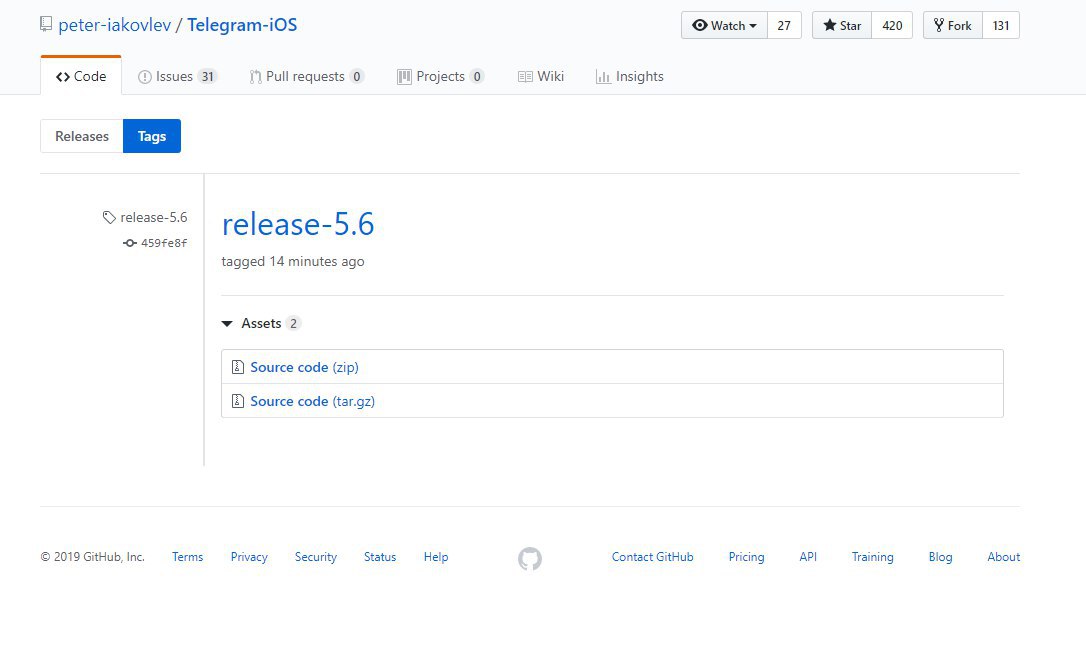Switch to the Releases view
Viewport: 1086px width, 665px height.
[x=82, y=136]
